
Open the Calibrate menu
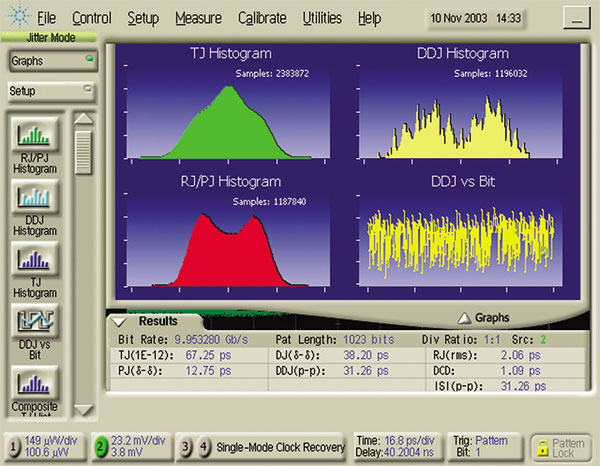click(x=262, y=18)
